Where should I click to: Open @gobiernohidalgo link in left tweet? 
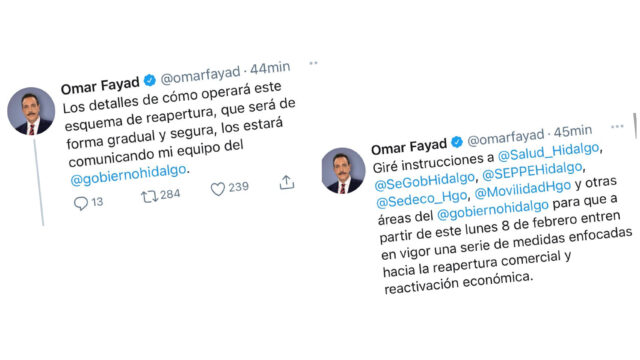click(x=128, y=175)
